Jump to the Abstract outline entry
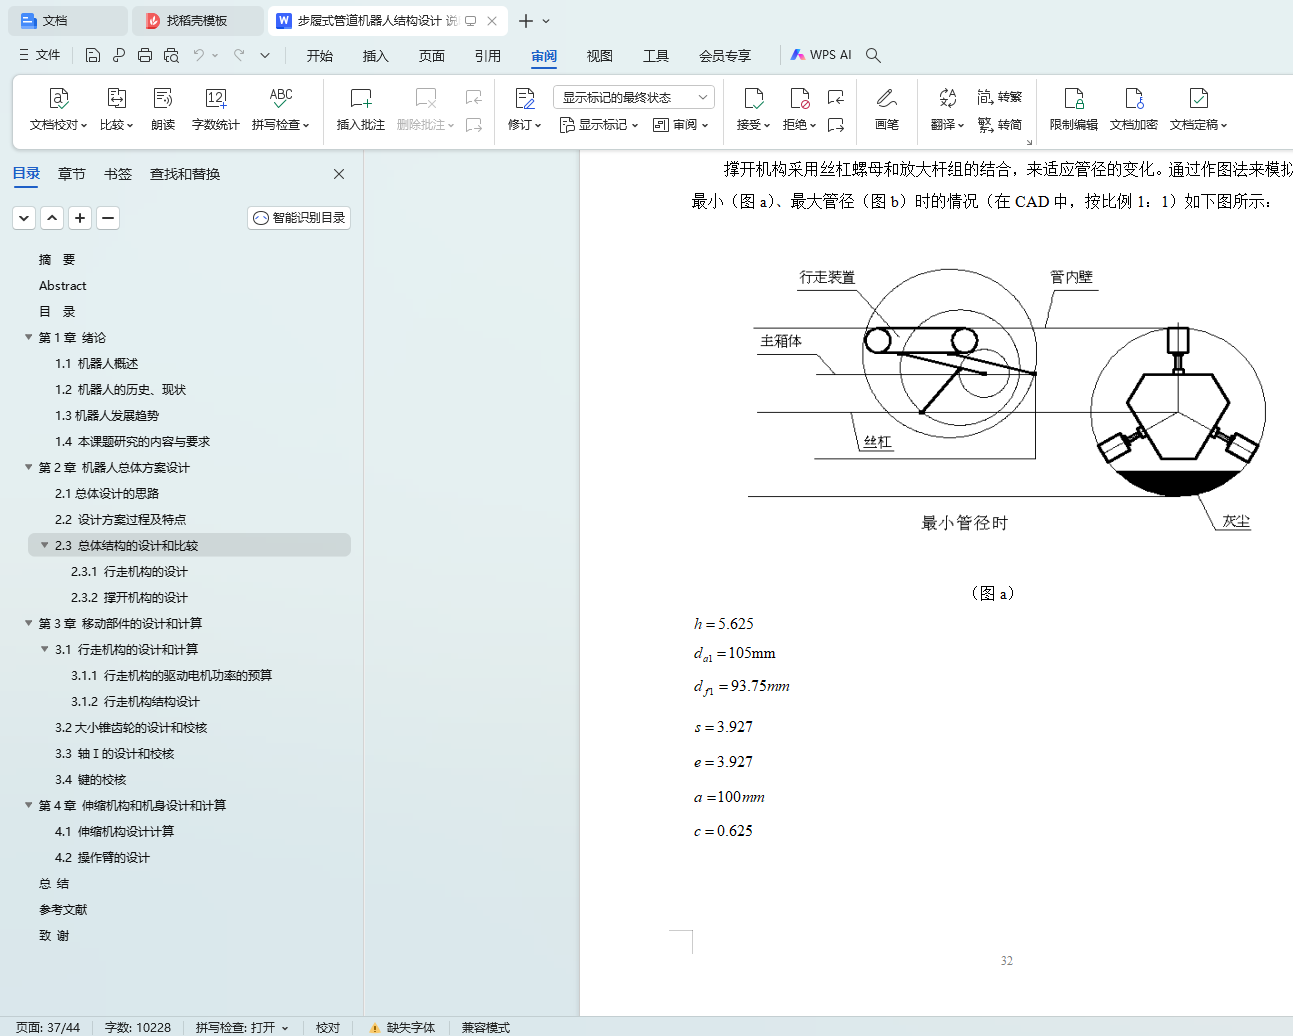Screen dimensions: 1293x1036 63,286
